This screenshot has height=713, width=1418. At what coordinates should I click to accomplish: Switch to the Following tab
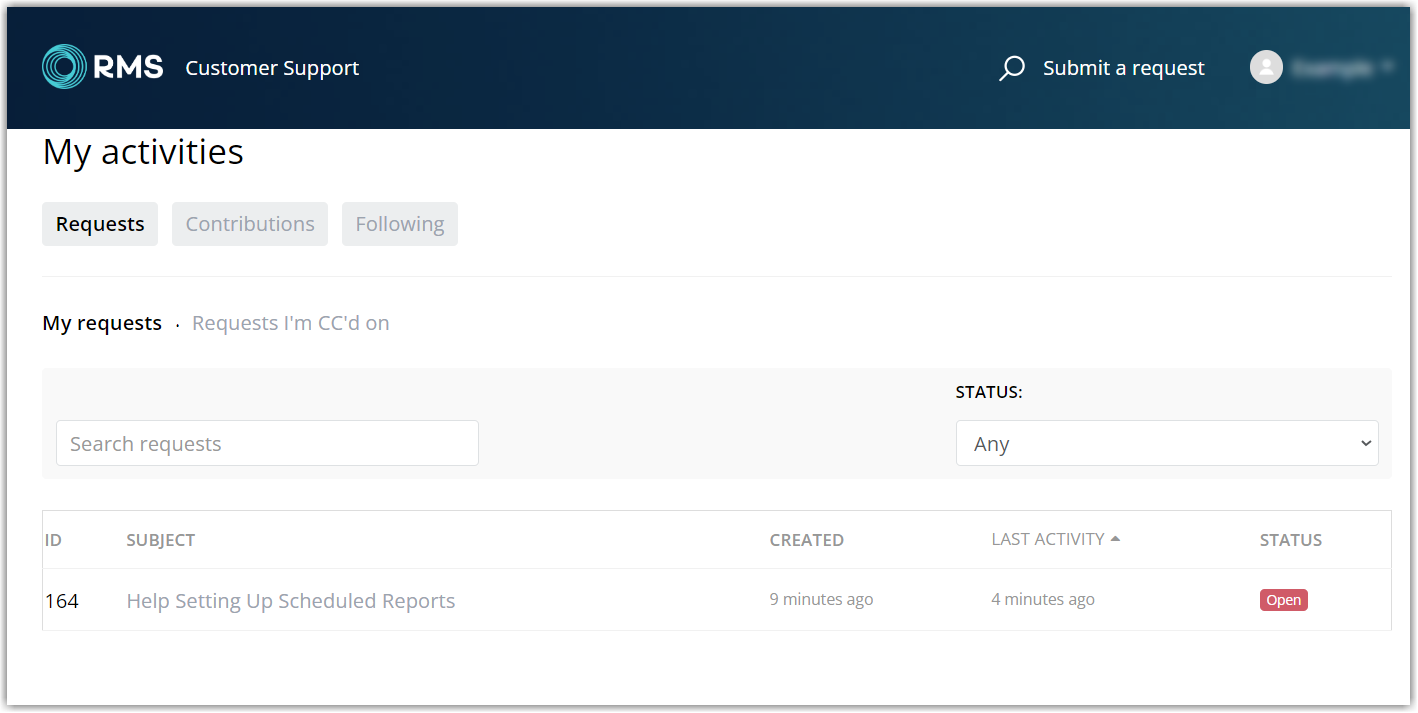click(x=399, y=223)
